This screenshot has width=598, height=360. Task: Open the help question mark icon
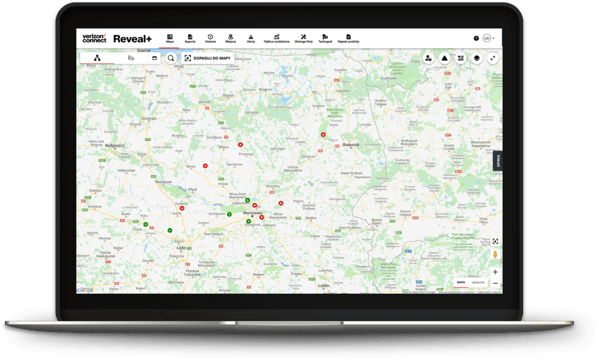476,38
